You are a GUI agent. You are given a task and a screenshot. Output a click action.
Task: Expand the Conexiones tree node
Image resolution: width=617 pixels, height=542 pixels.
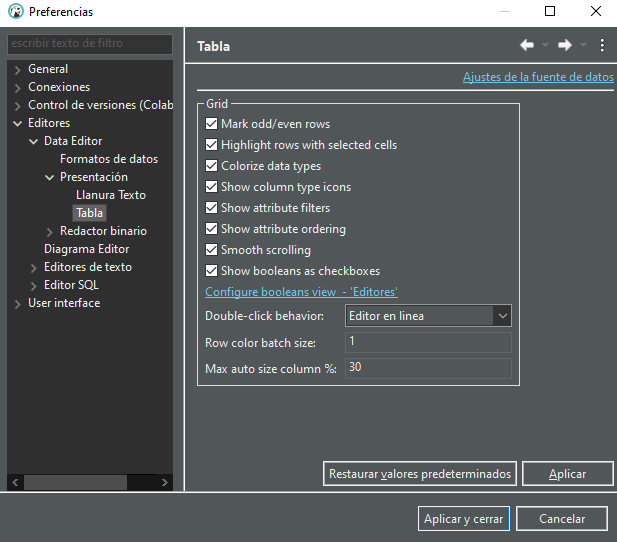point(17,88)
